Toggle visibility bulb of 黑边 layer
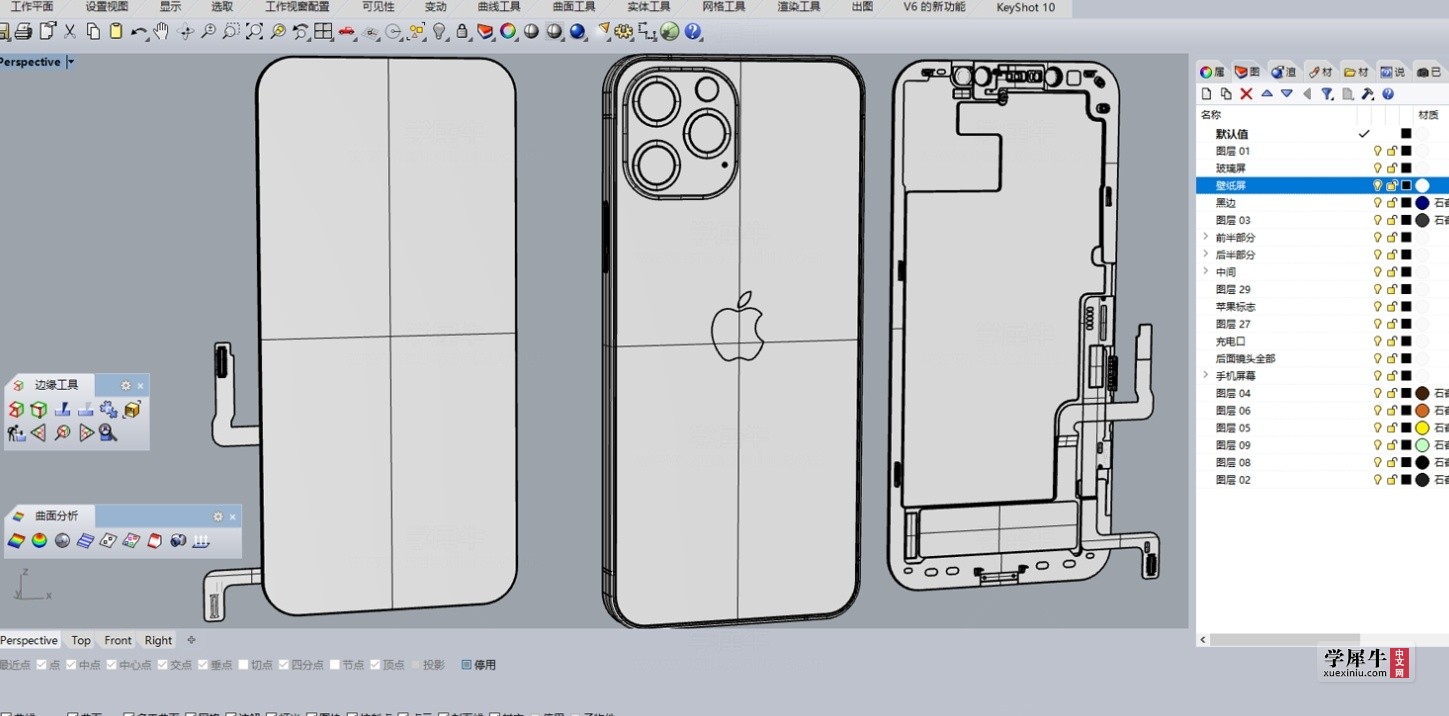Screen dimensions: 1449x716 [x=1377, y=203]
